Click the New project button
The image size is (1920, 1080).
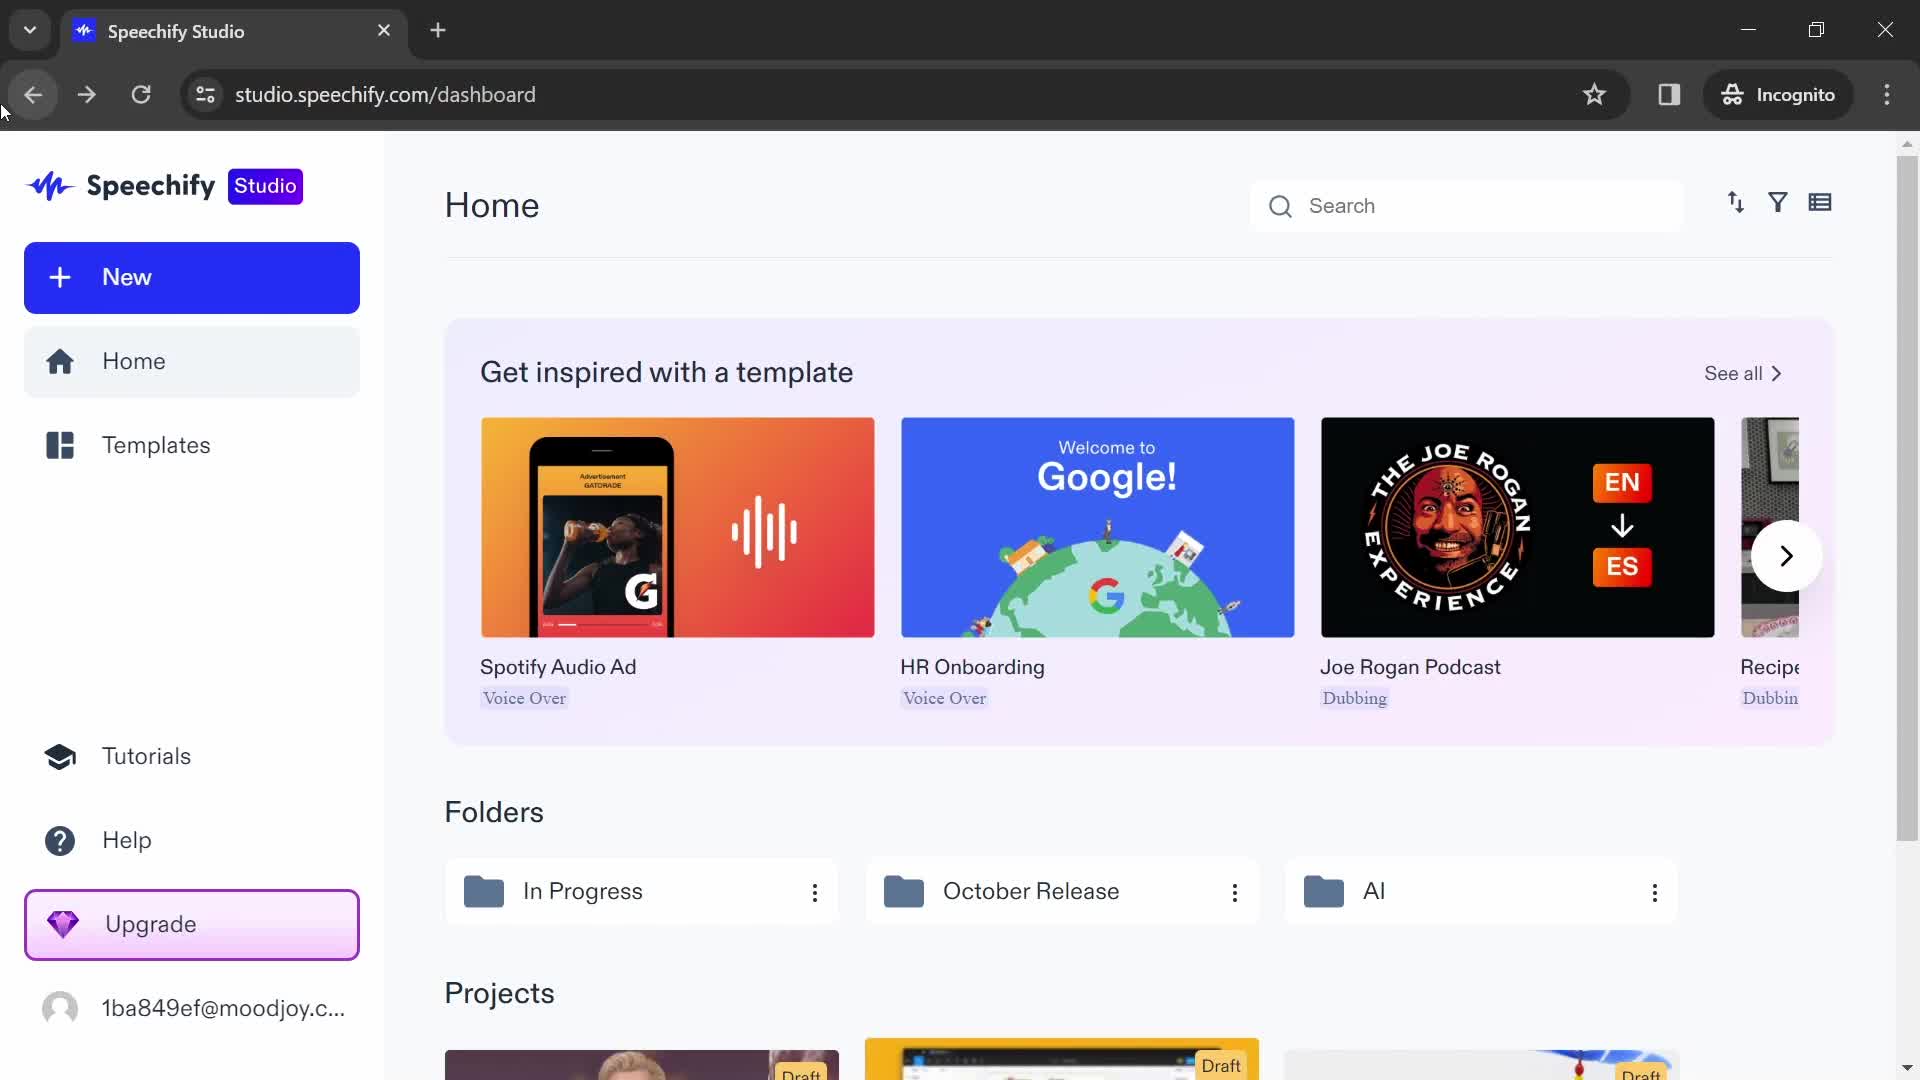[x=193, y=278]
